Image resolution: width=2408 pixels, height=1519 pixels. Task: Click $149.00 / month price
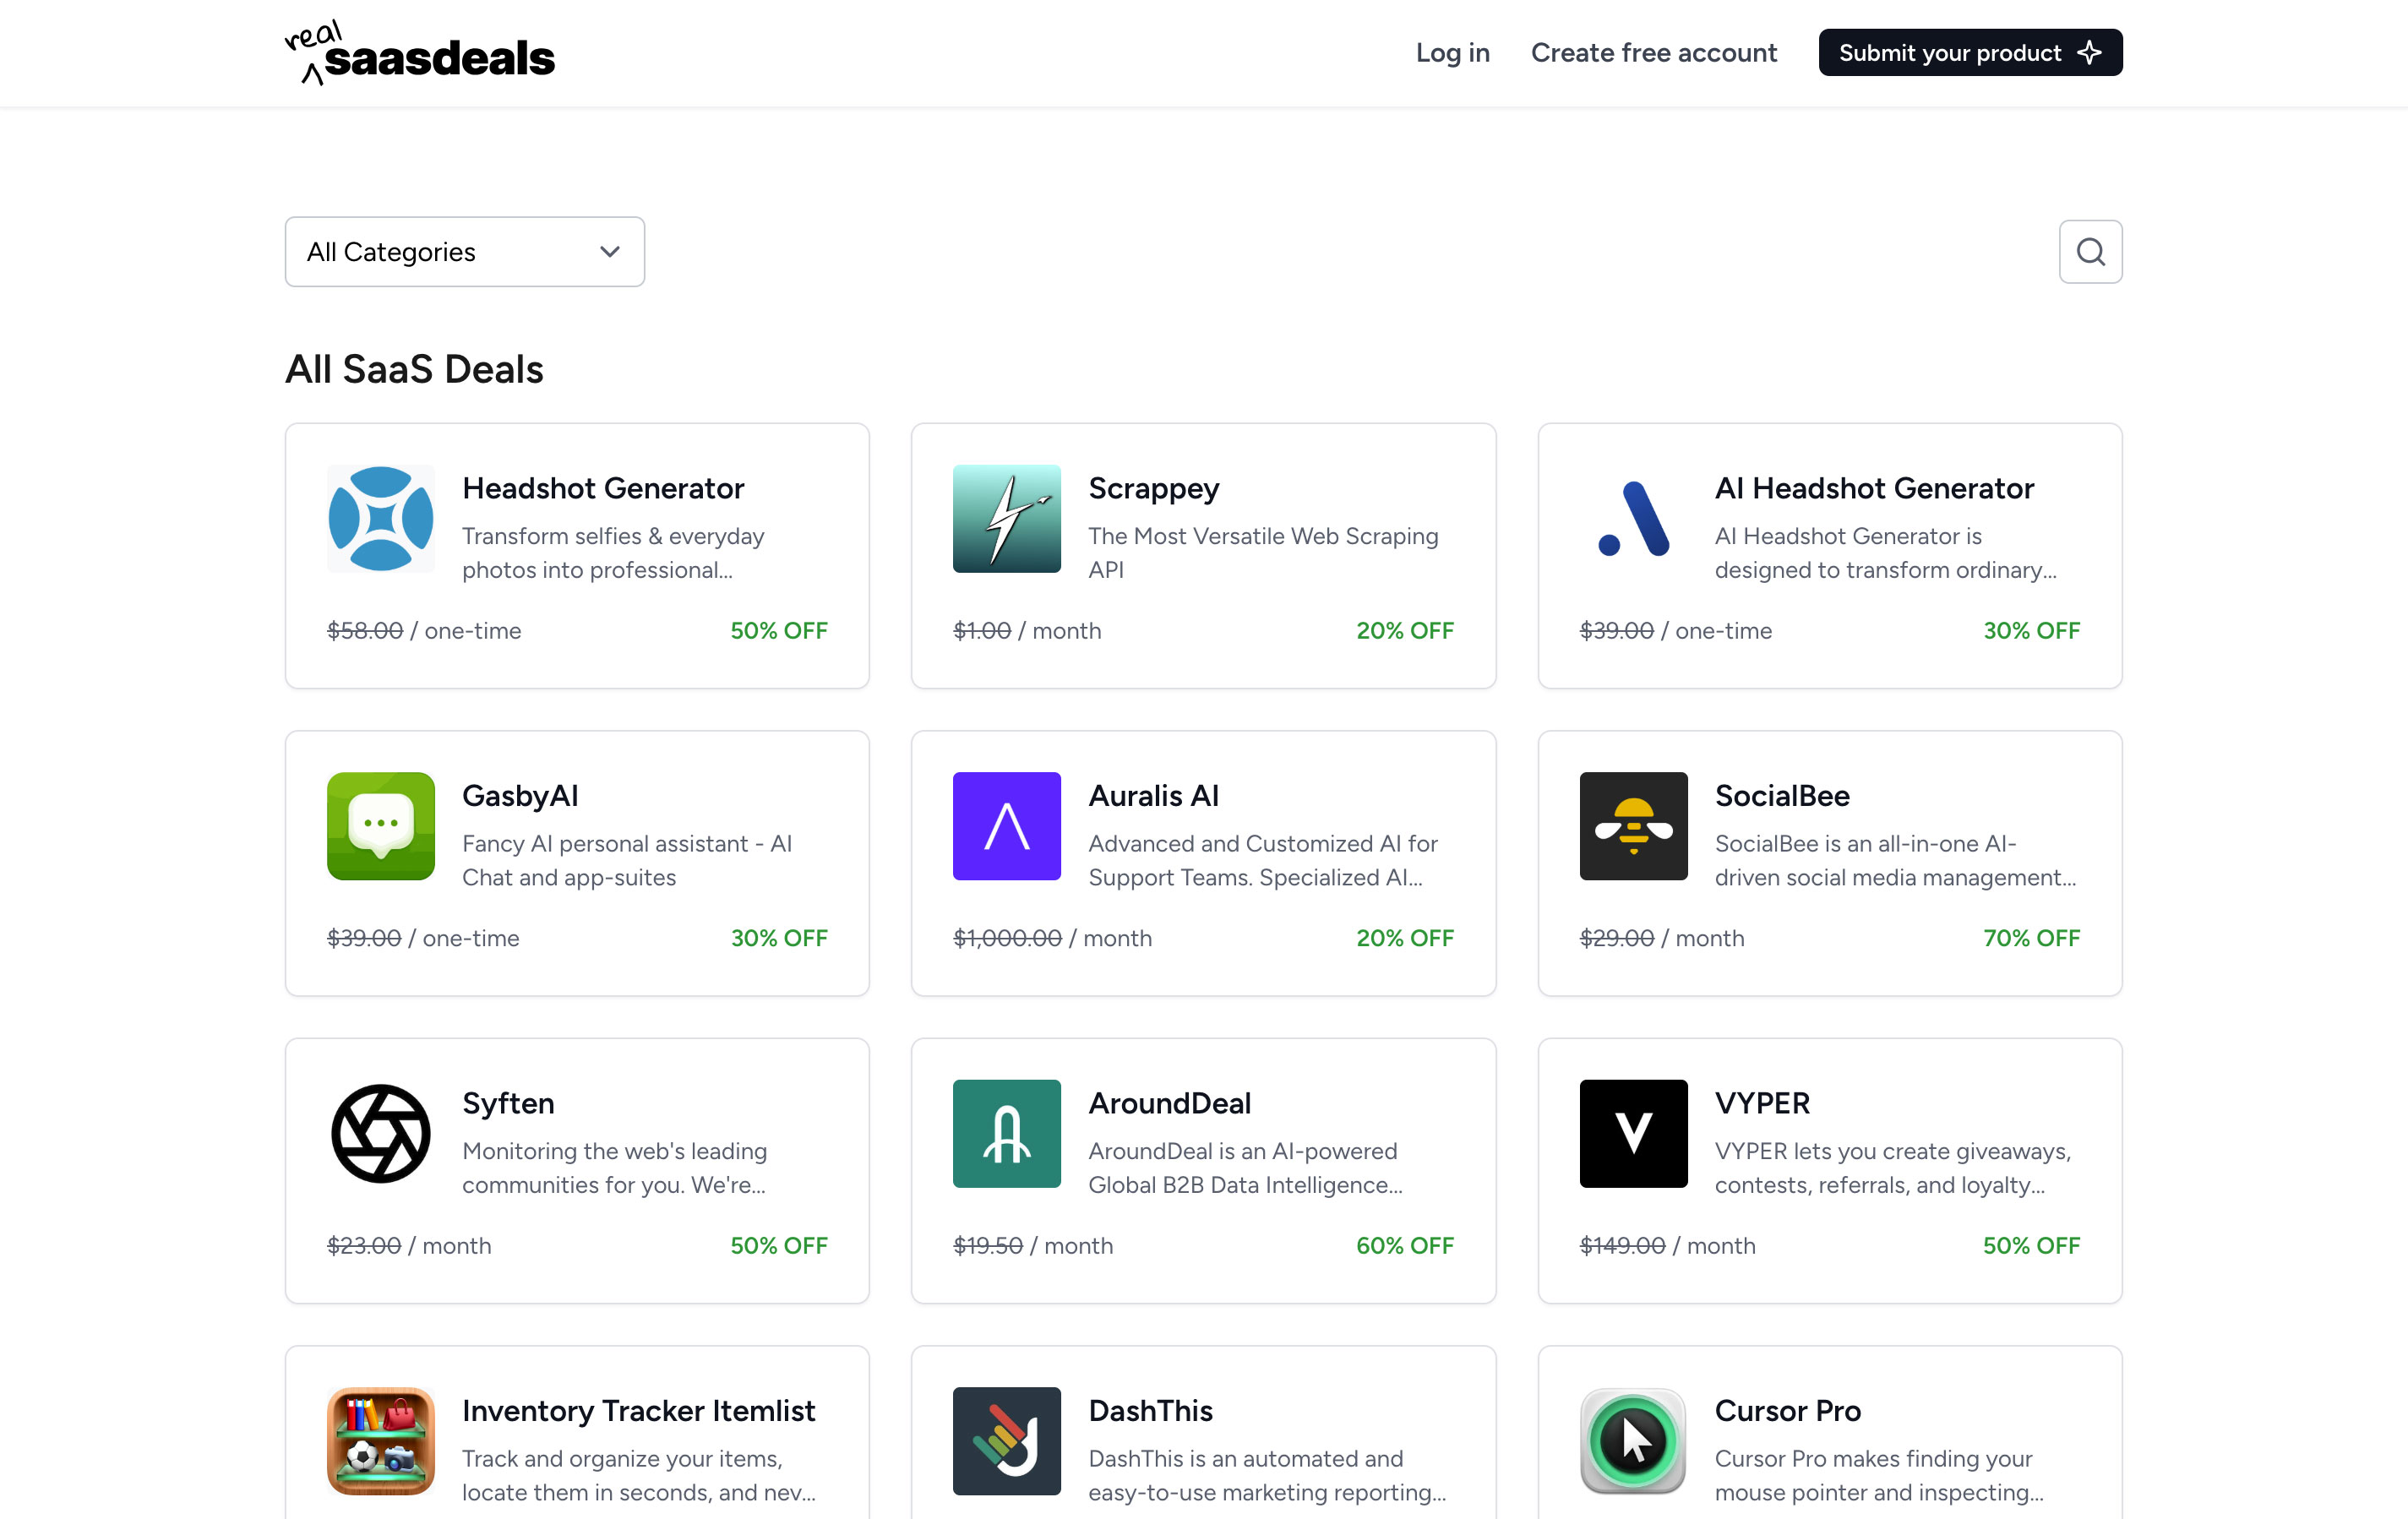click(x=1667, y=1246)
